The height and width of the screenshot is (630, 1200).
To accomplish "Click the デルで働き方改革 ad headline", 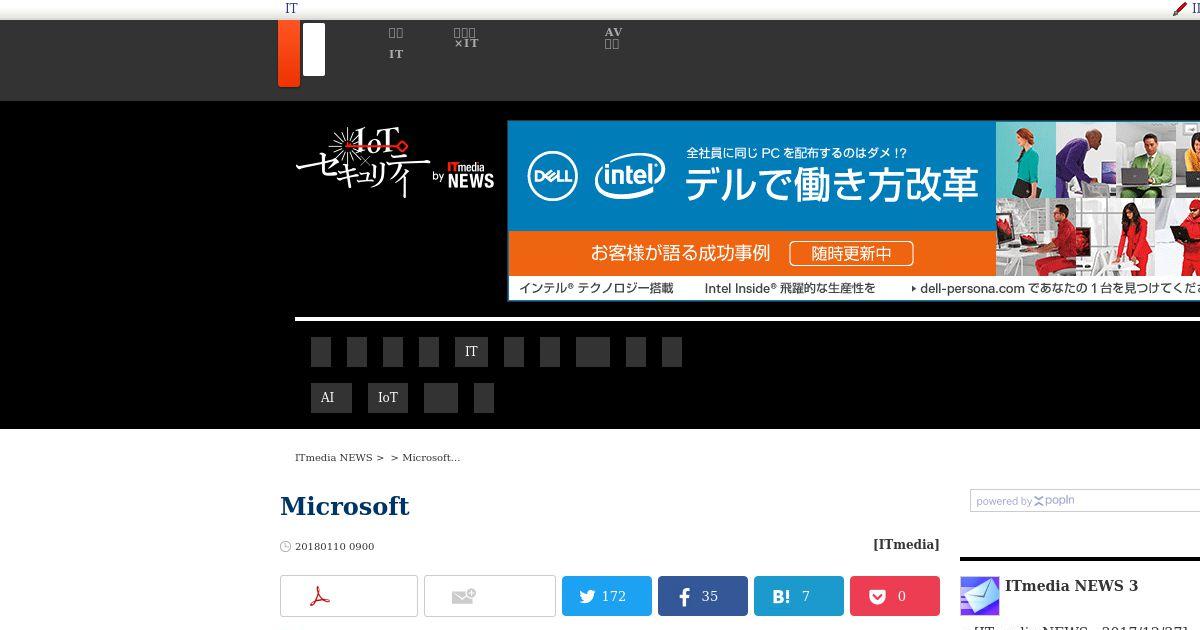I will 831,185.
